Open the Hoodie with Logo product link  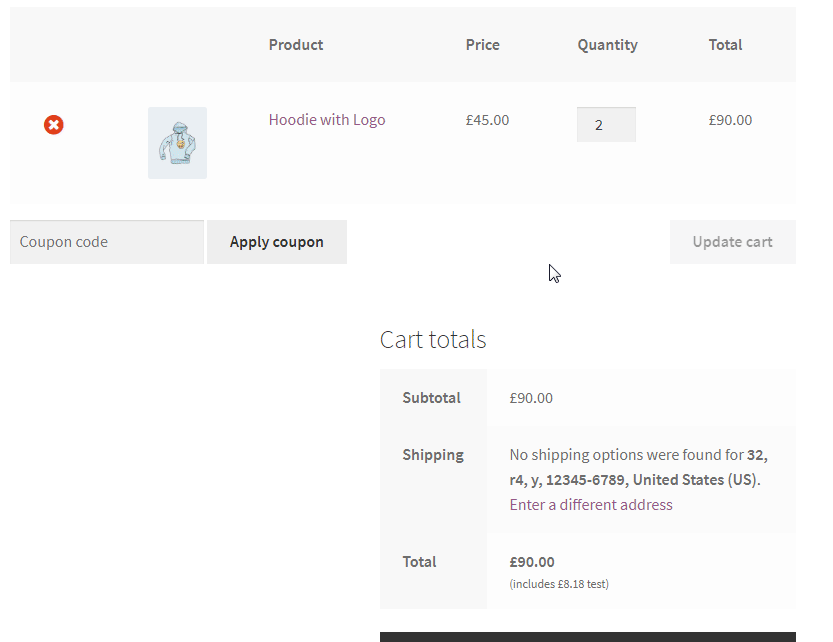tap(326, 119)
